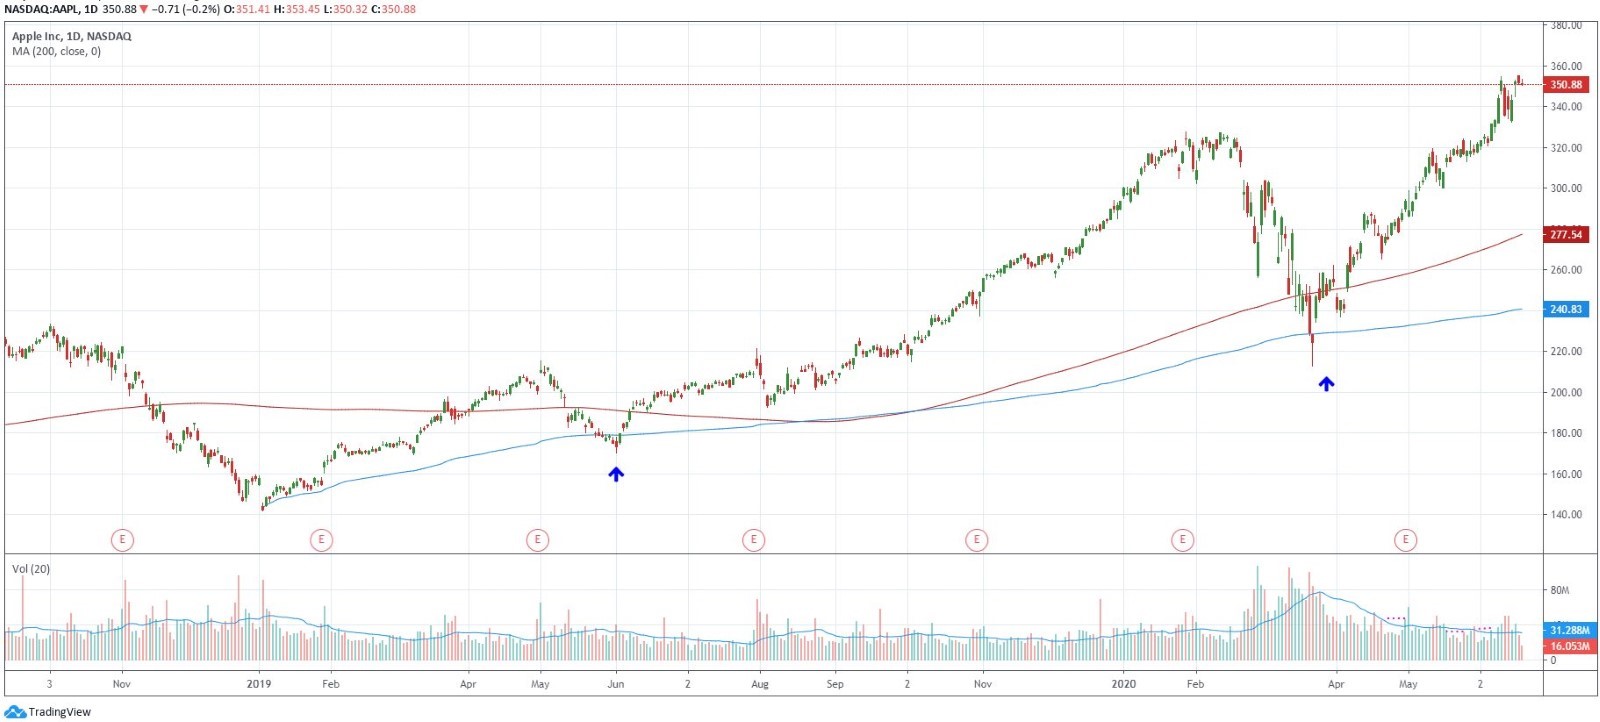Click the red 16.053M volume tag

[1568, 646]
